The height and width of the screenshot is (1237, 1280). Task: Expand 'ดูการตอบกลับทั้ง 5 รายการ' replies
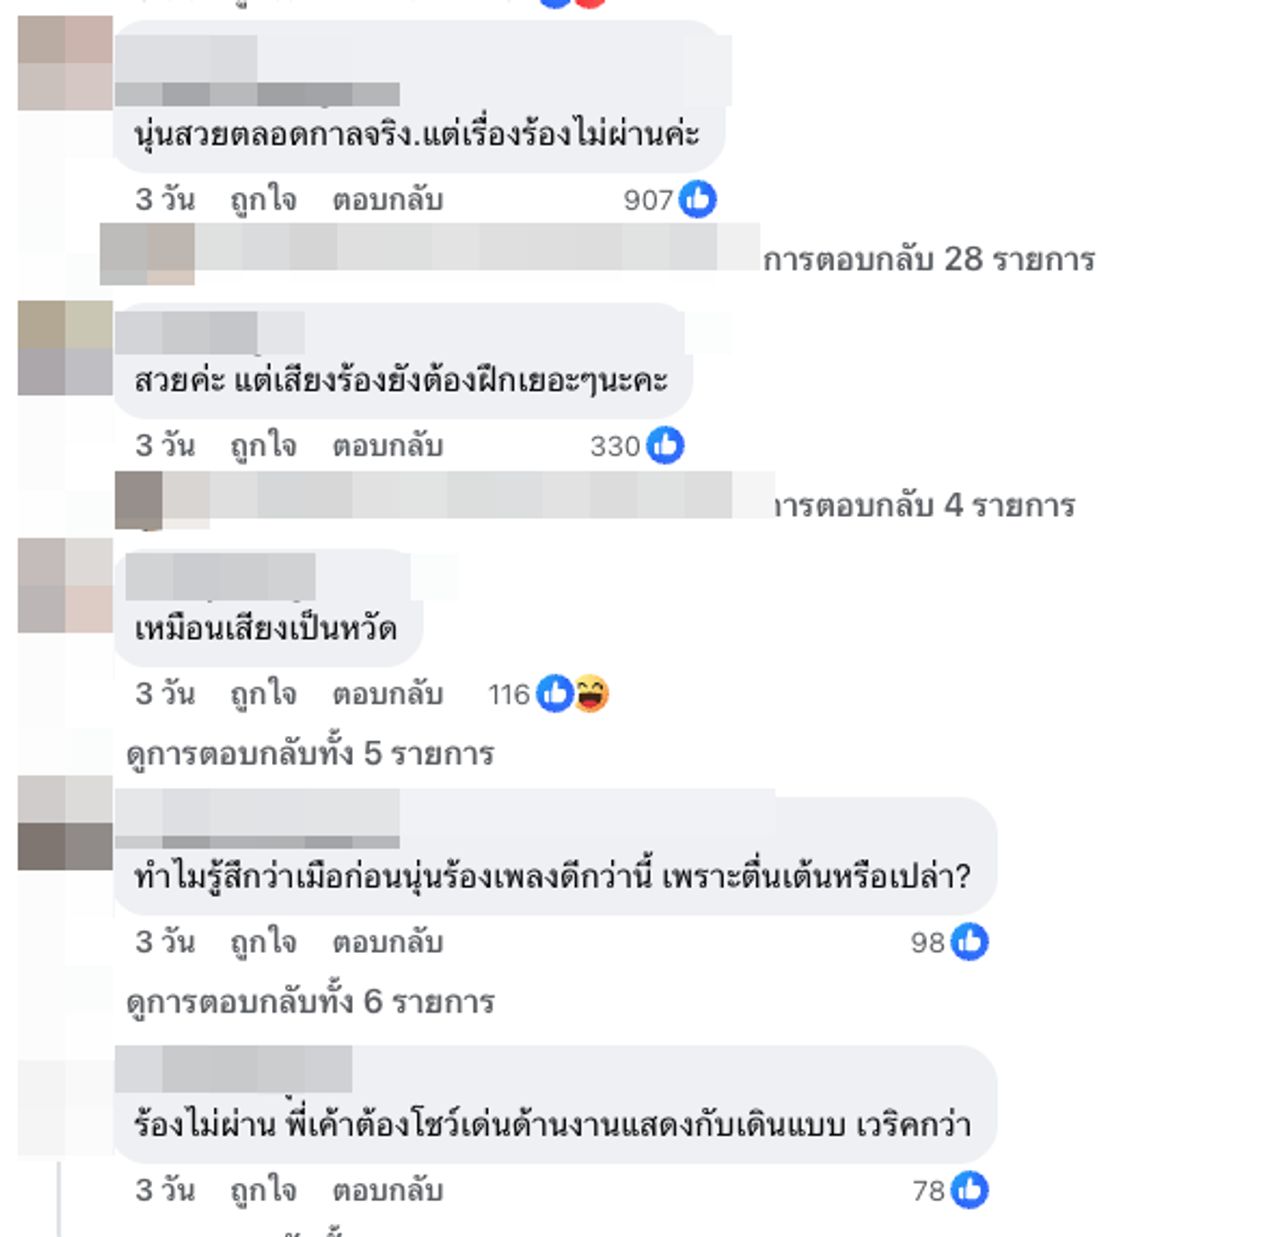coord(311,753)
